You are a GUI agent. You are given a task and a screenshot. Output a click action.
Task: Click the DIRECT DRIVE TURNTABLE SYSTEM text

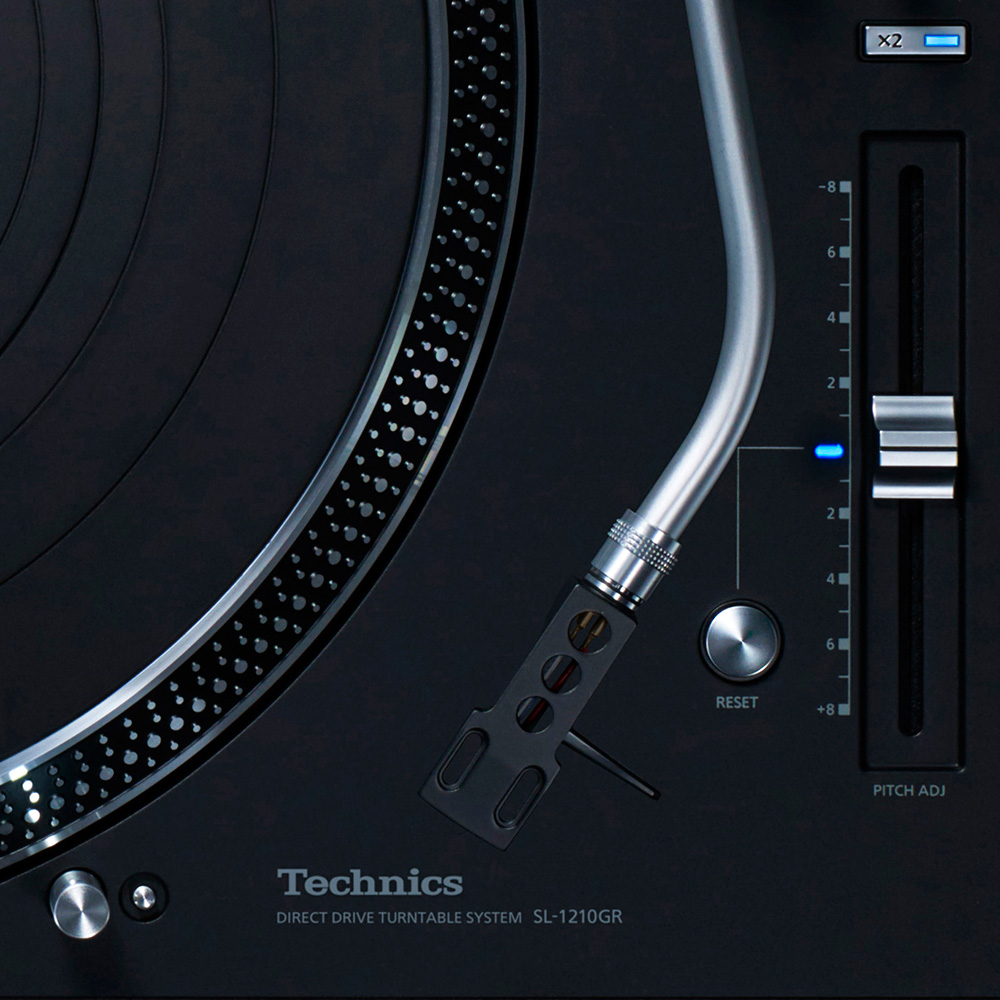[399, 918]
